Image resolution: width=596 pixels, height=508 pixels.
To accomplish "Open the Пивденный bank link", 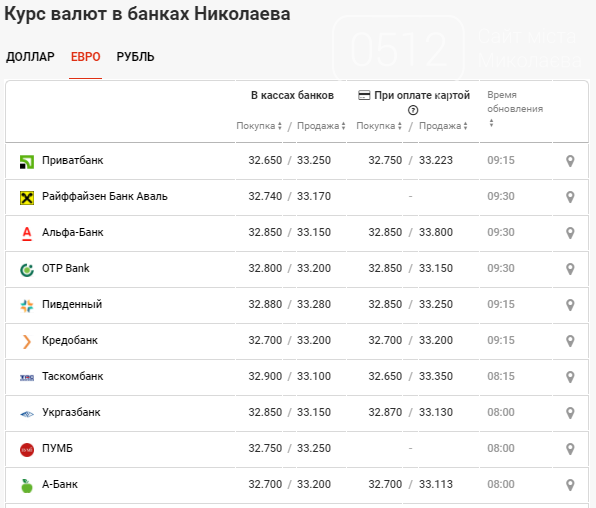I will (72, 305).
